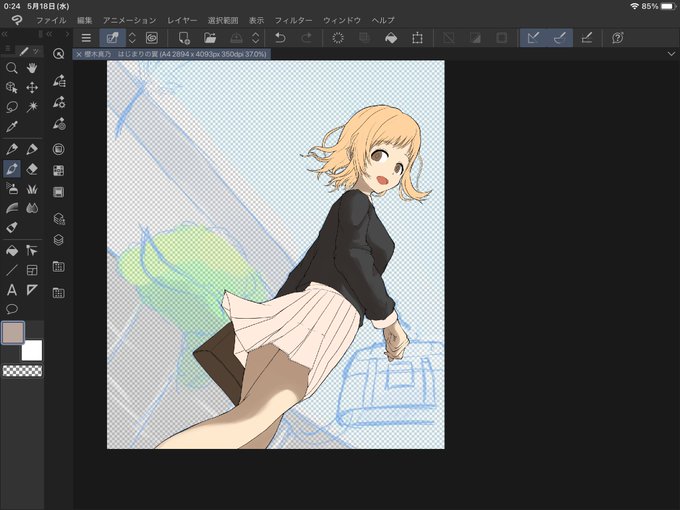This screenshot has width=680, height=510.
Task: Select the main drawing color swatch
Action: coord(13,333)
